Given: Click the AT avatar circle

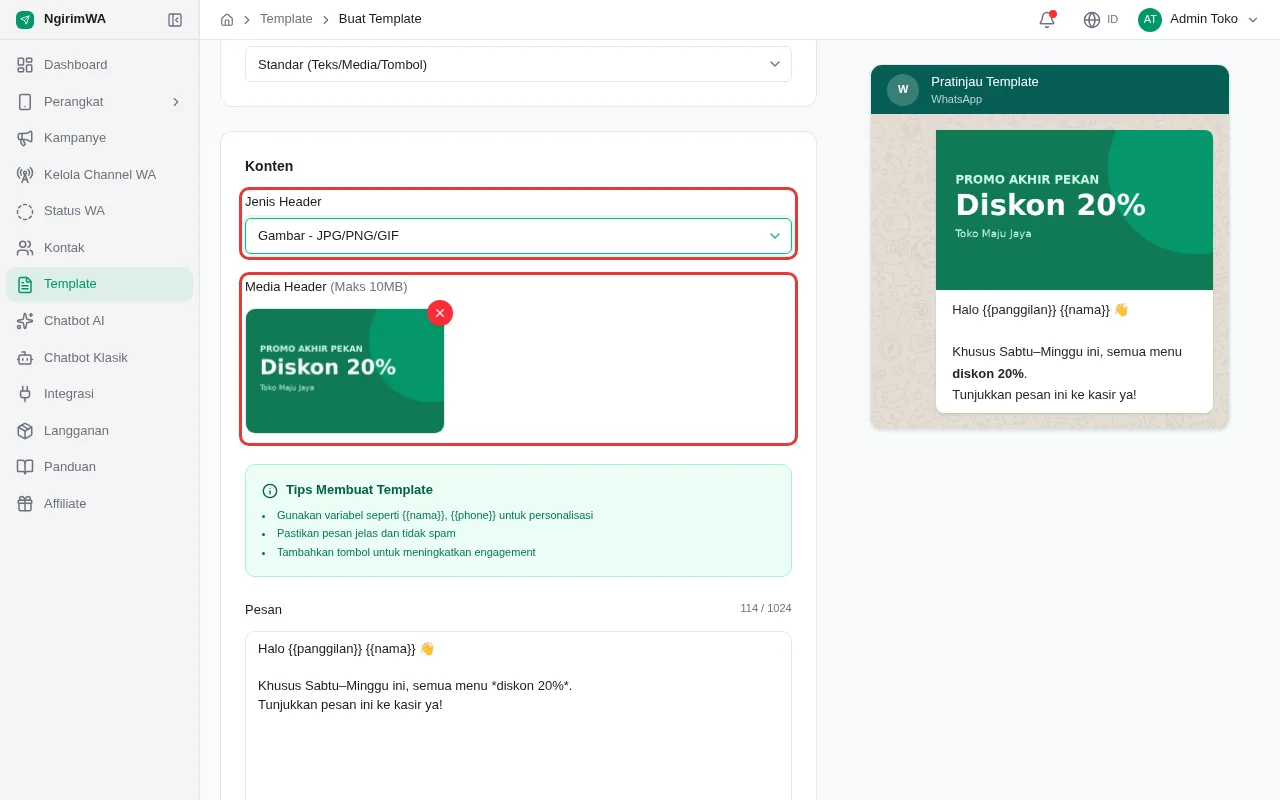Looking at the screenshot, I should [1150, 19].
